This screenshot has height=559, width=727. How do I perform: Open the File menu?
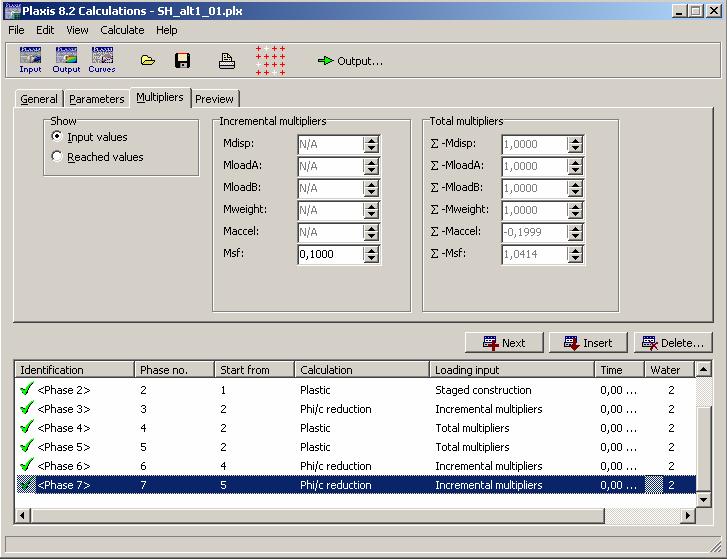pyautogui.click(x=16, y=30)
